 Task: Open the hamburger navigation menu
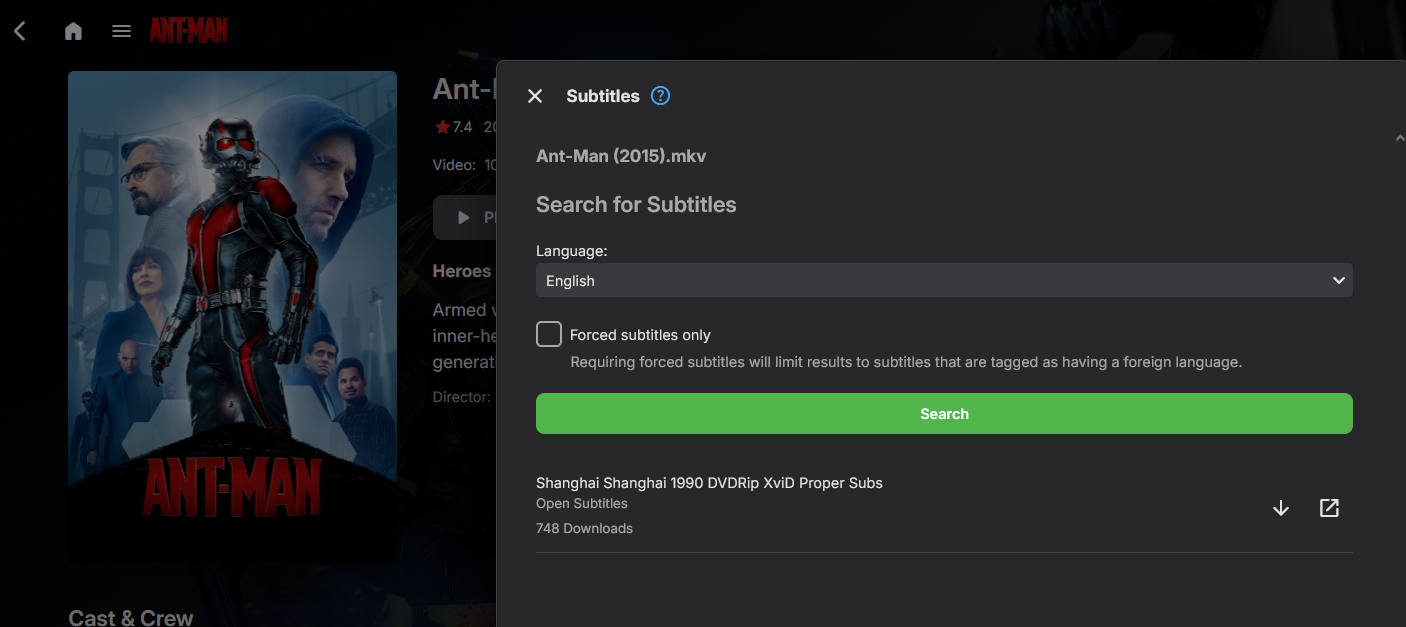coord(121,31)
